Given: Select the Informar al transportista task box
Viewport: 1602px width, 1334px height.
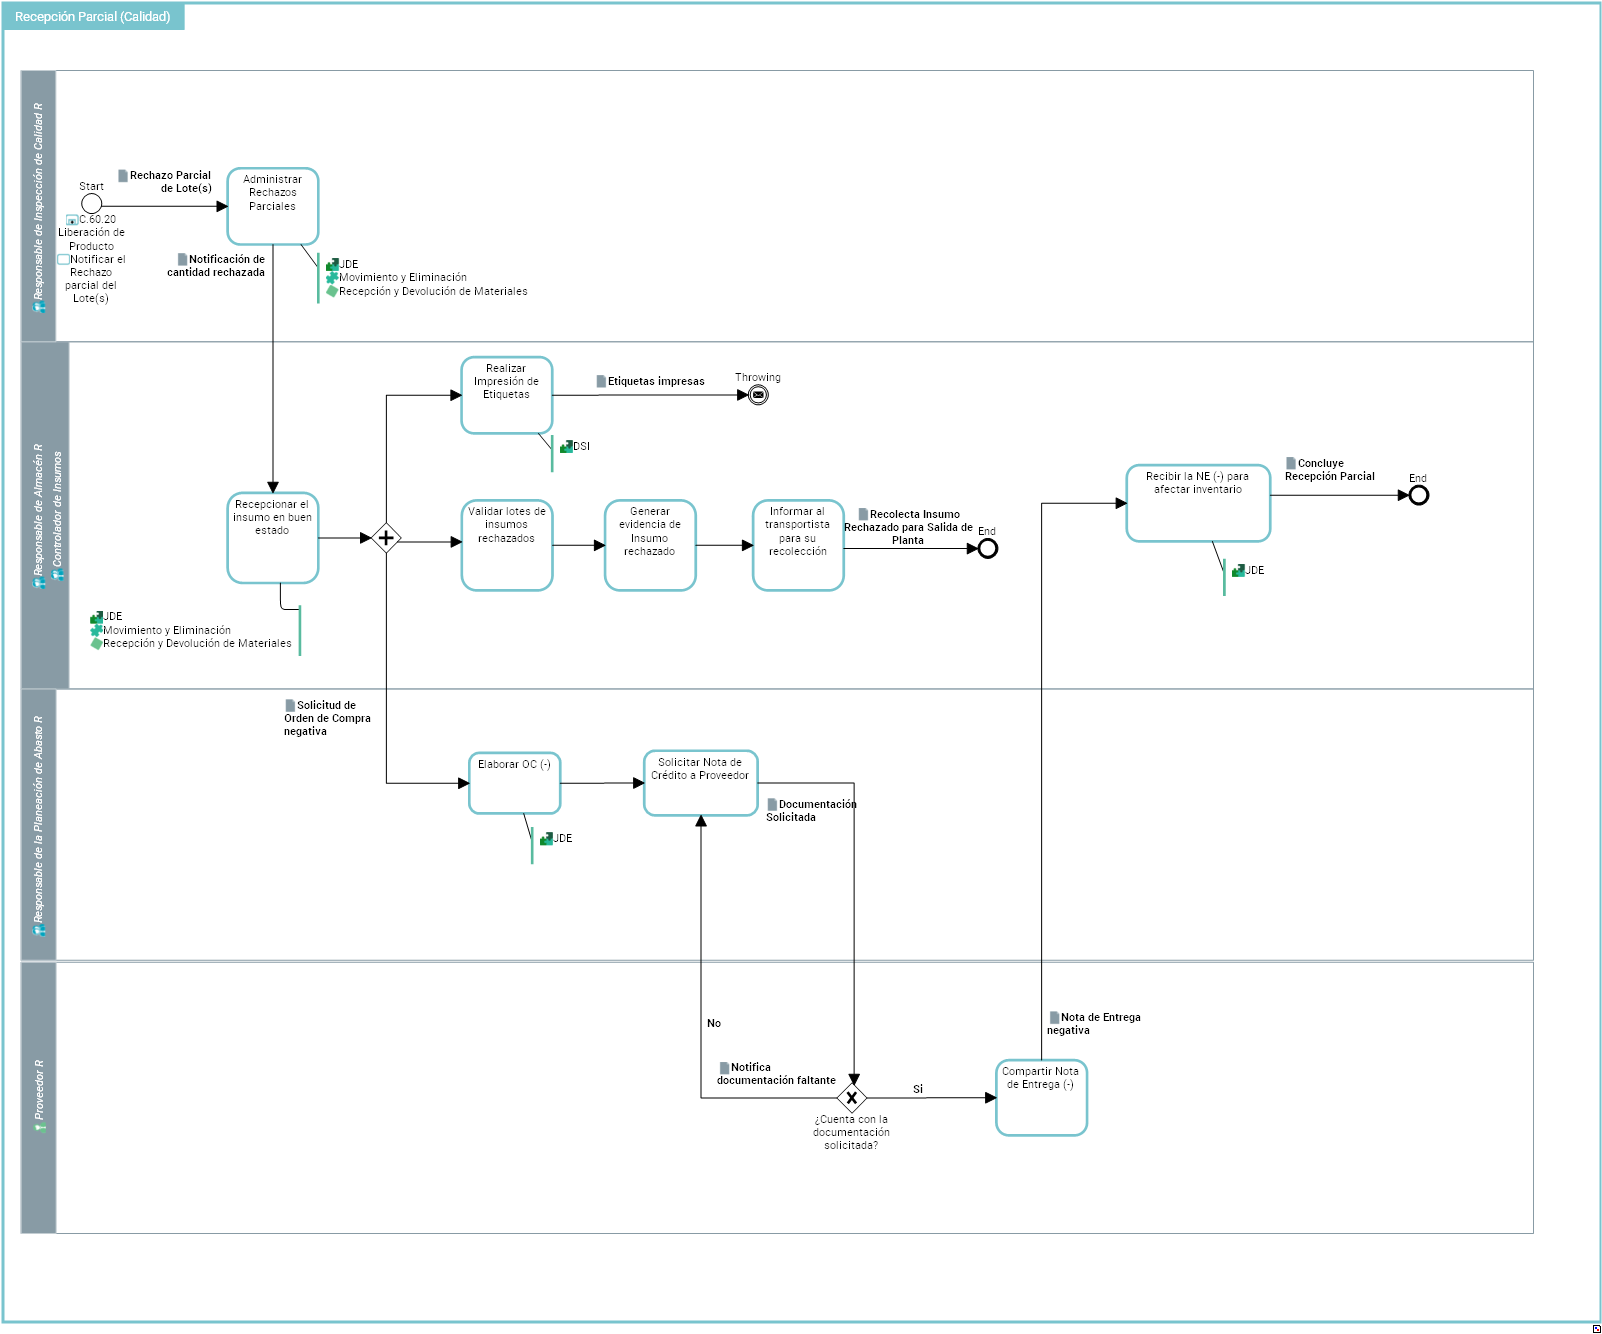Looking at the screenshot, I should click(798, 545).
